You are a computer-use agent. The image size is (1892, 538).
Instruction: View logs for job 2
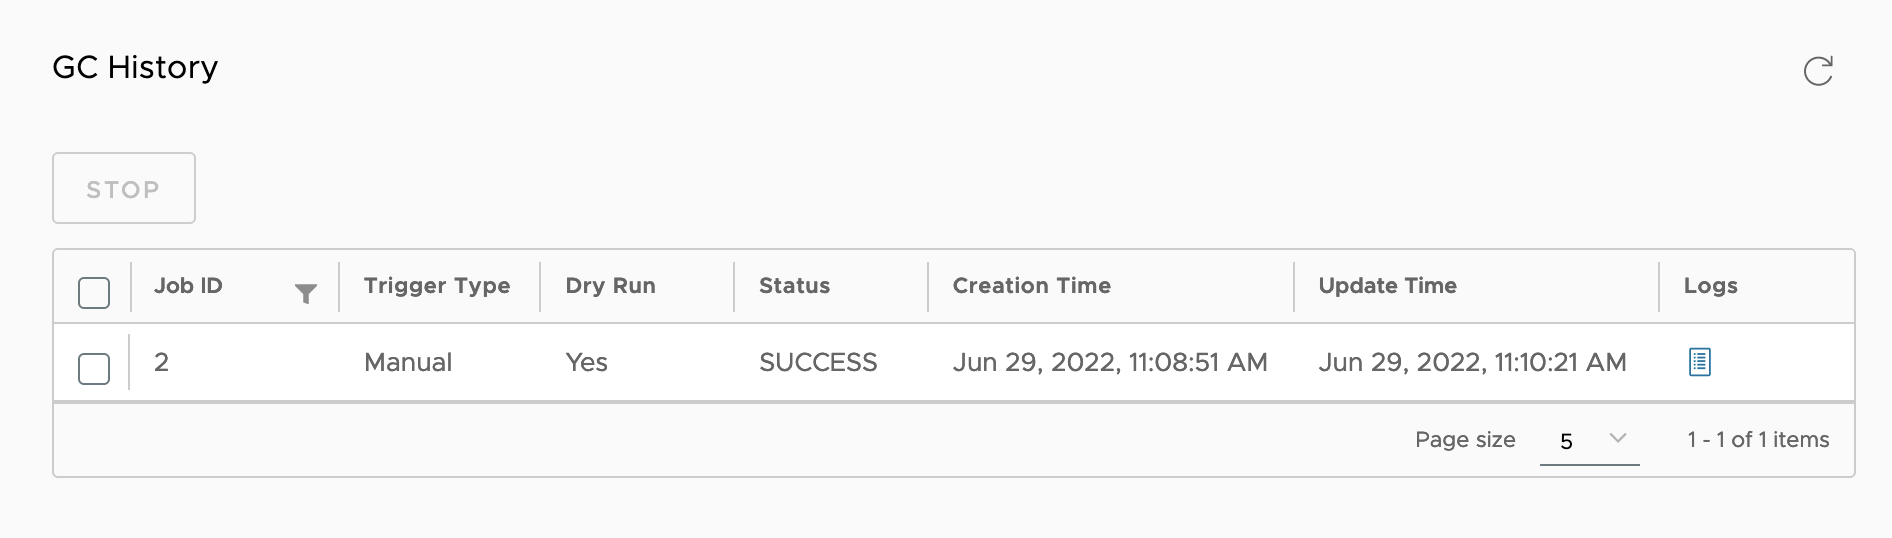click(x=1699, y=362)
